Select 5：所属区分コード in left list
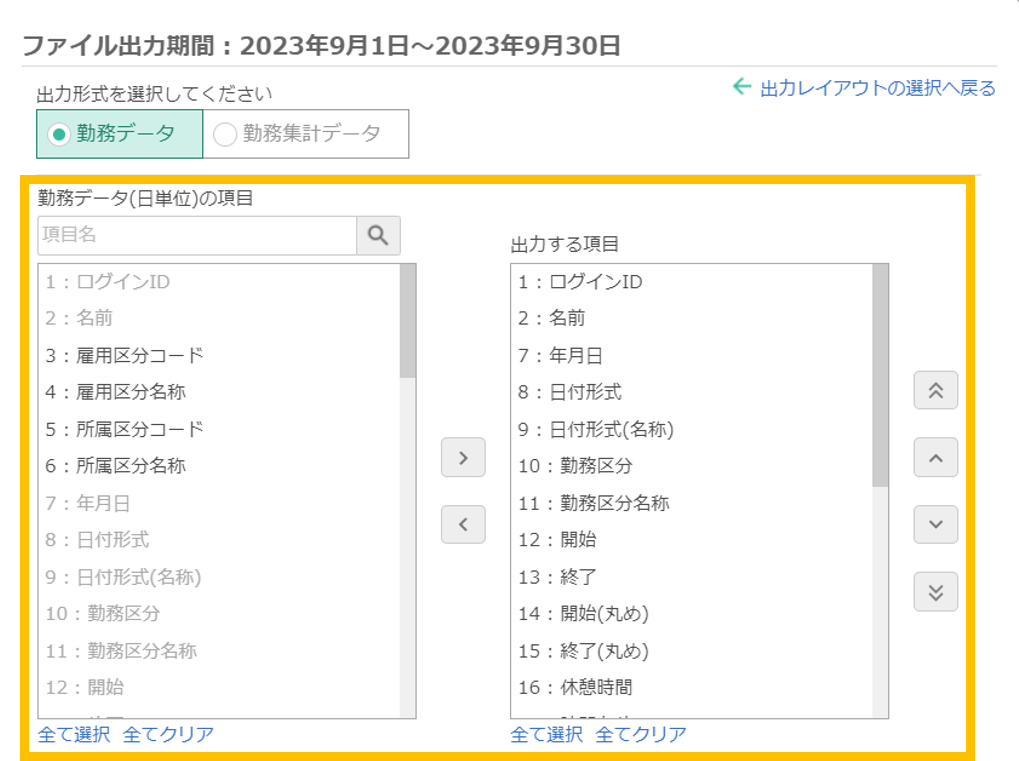This screenshot has height=761, width=1019. pyautogui.click(x=124, y=429)
